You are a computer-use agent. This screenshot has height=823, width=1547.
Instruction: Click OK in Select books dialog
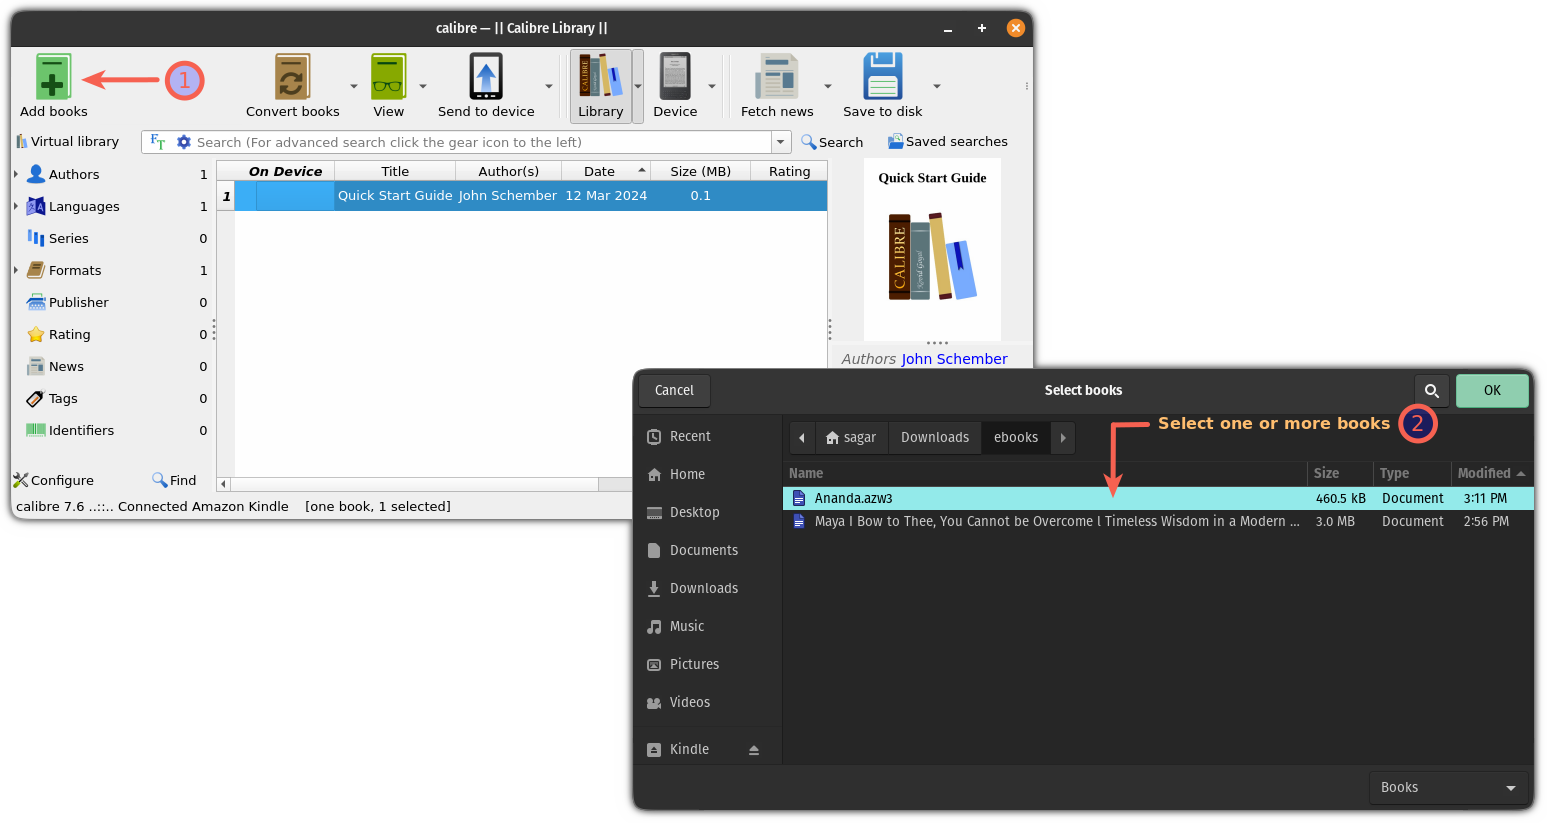pyautogui.click(x=1492, y=390)
